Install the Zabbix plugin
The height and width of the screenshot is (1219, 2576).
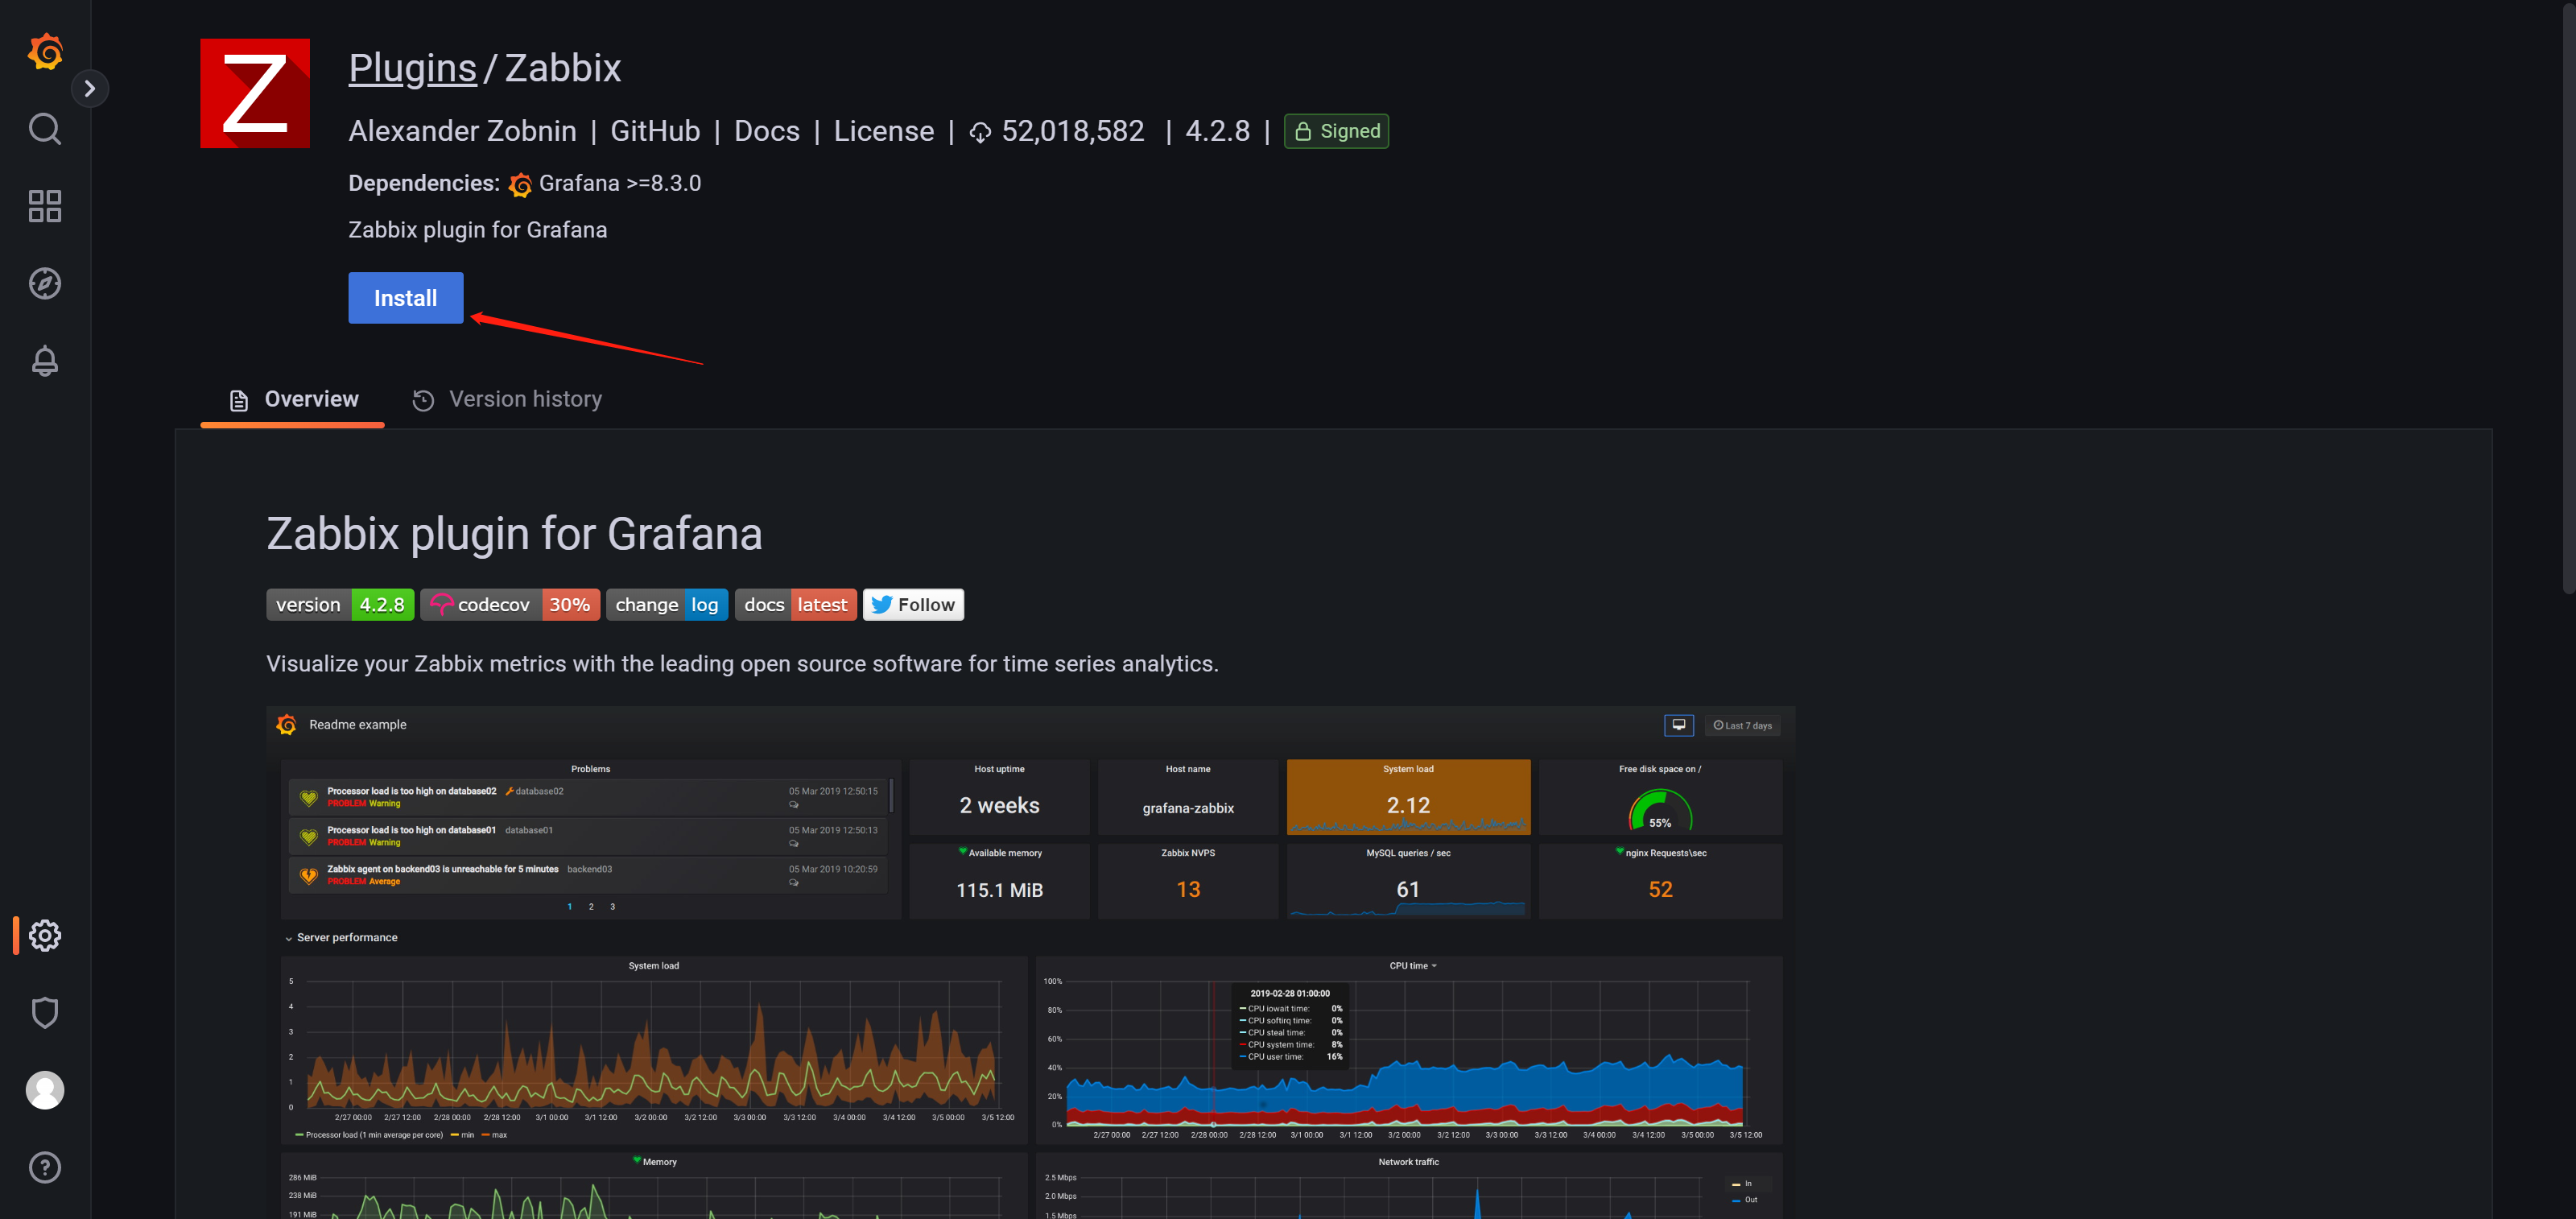405,298
